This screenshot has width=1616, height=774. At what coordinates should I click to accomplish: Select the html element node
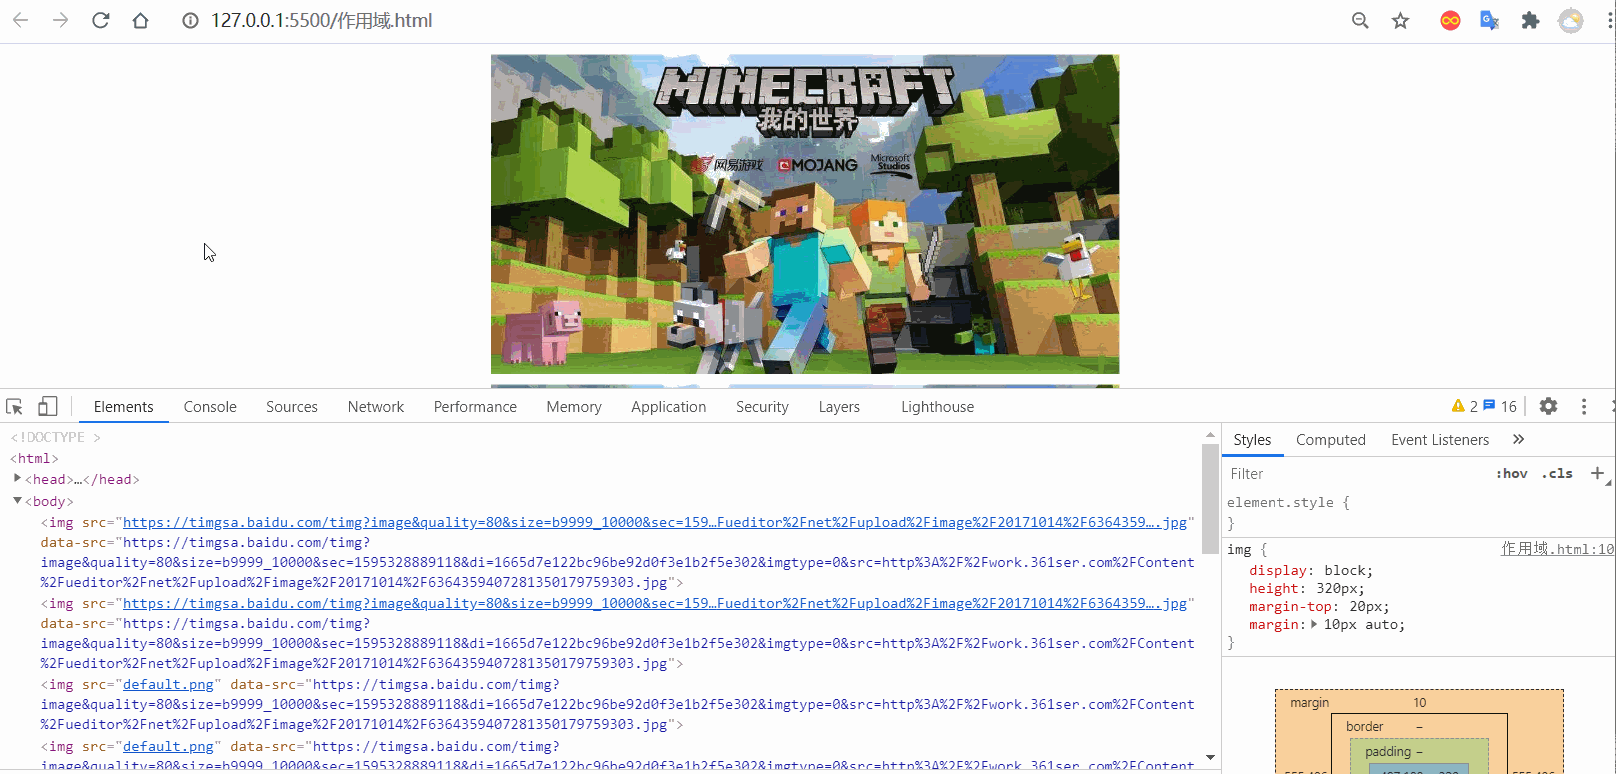(x=34, y=458)
